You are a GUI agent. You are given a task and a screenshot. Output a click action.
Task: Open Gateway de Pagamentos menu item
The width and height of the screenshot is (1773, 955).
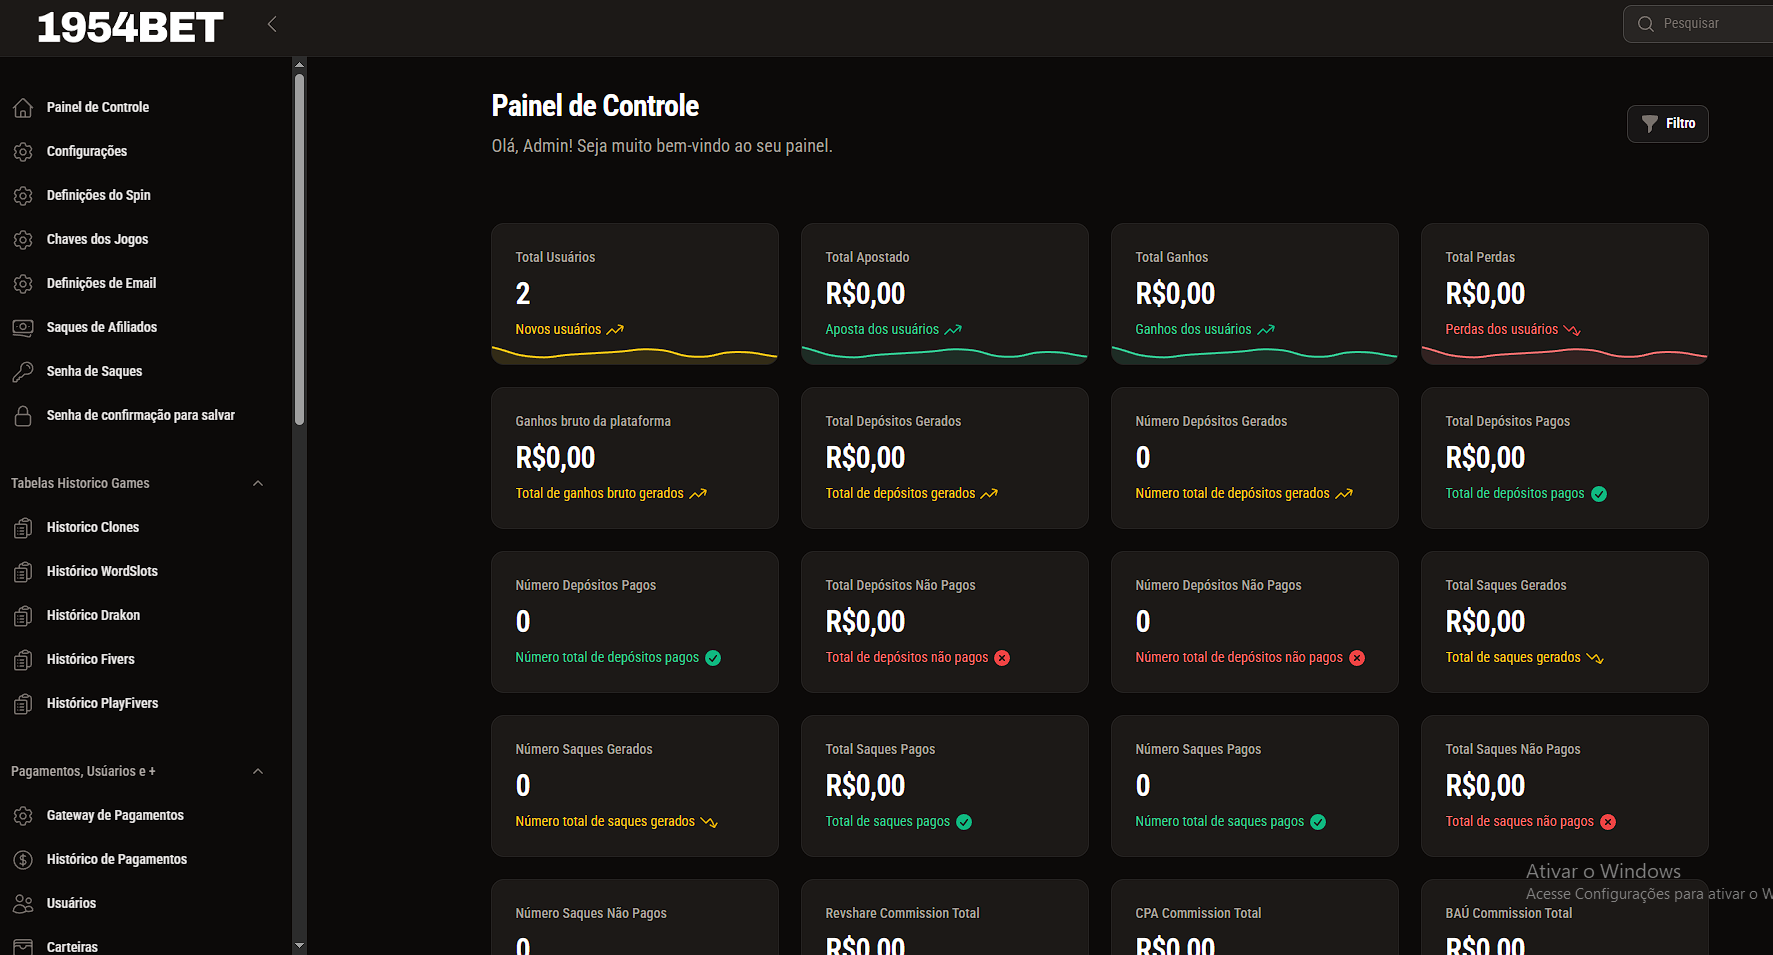pyautogui.click(x=115, y=815)
